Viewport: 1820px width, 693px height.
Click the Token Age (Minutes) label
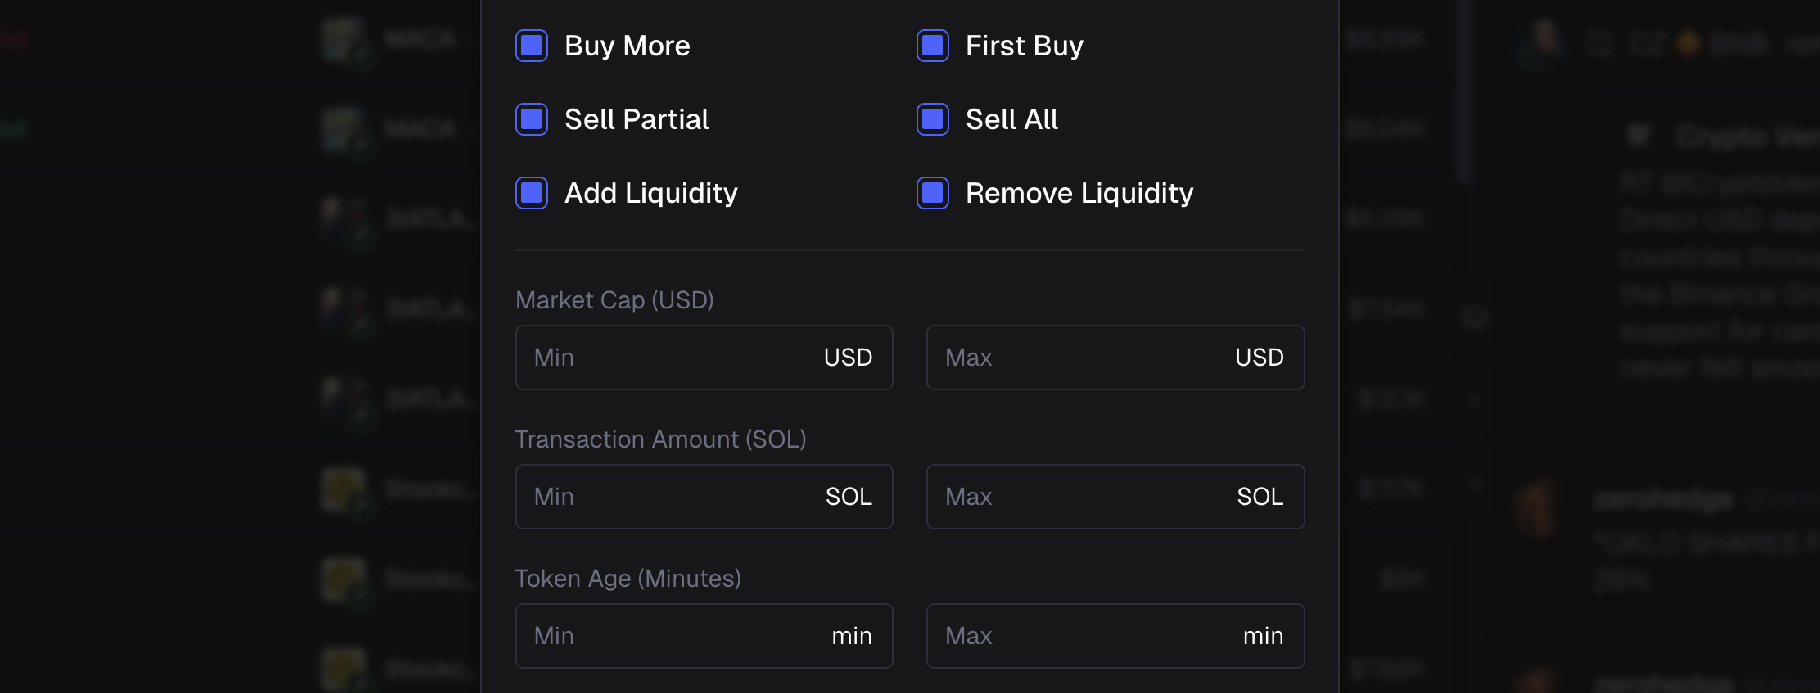tap(628, 579)
